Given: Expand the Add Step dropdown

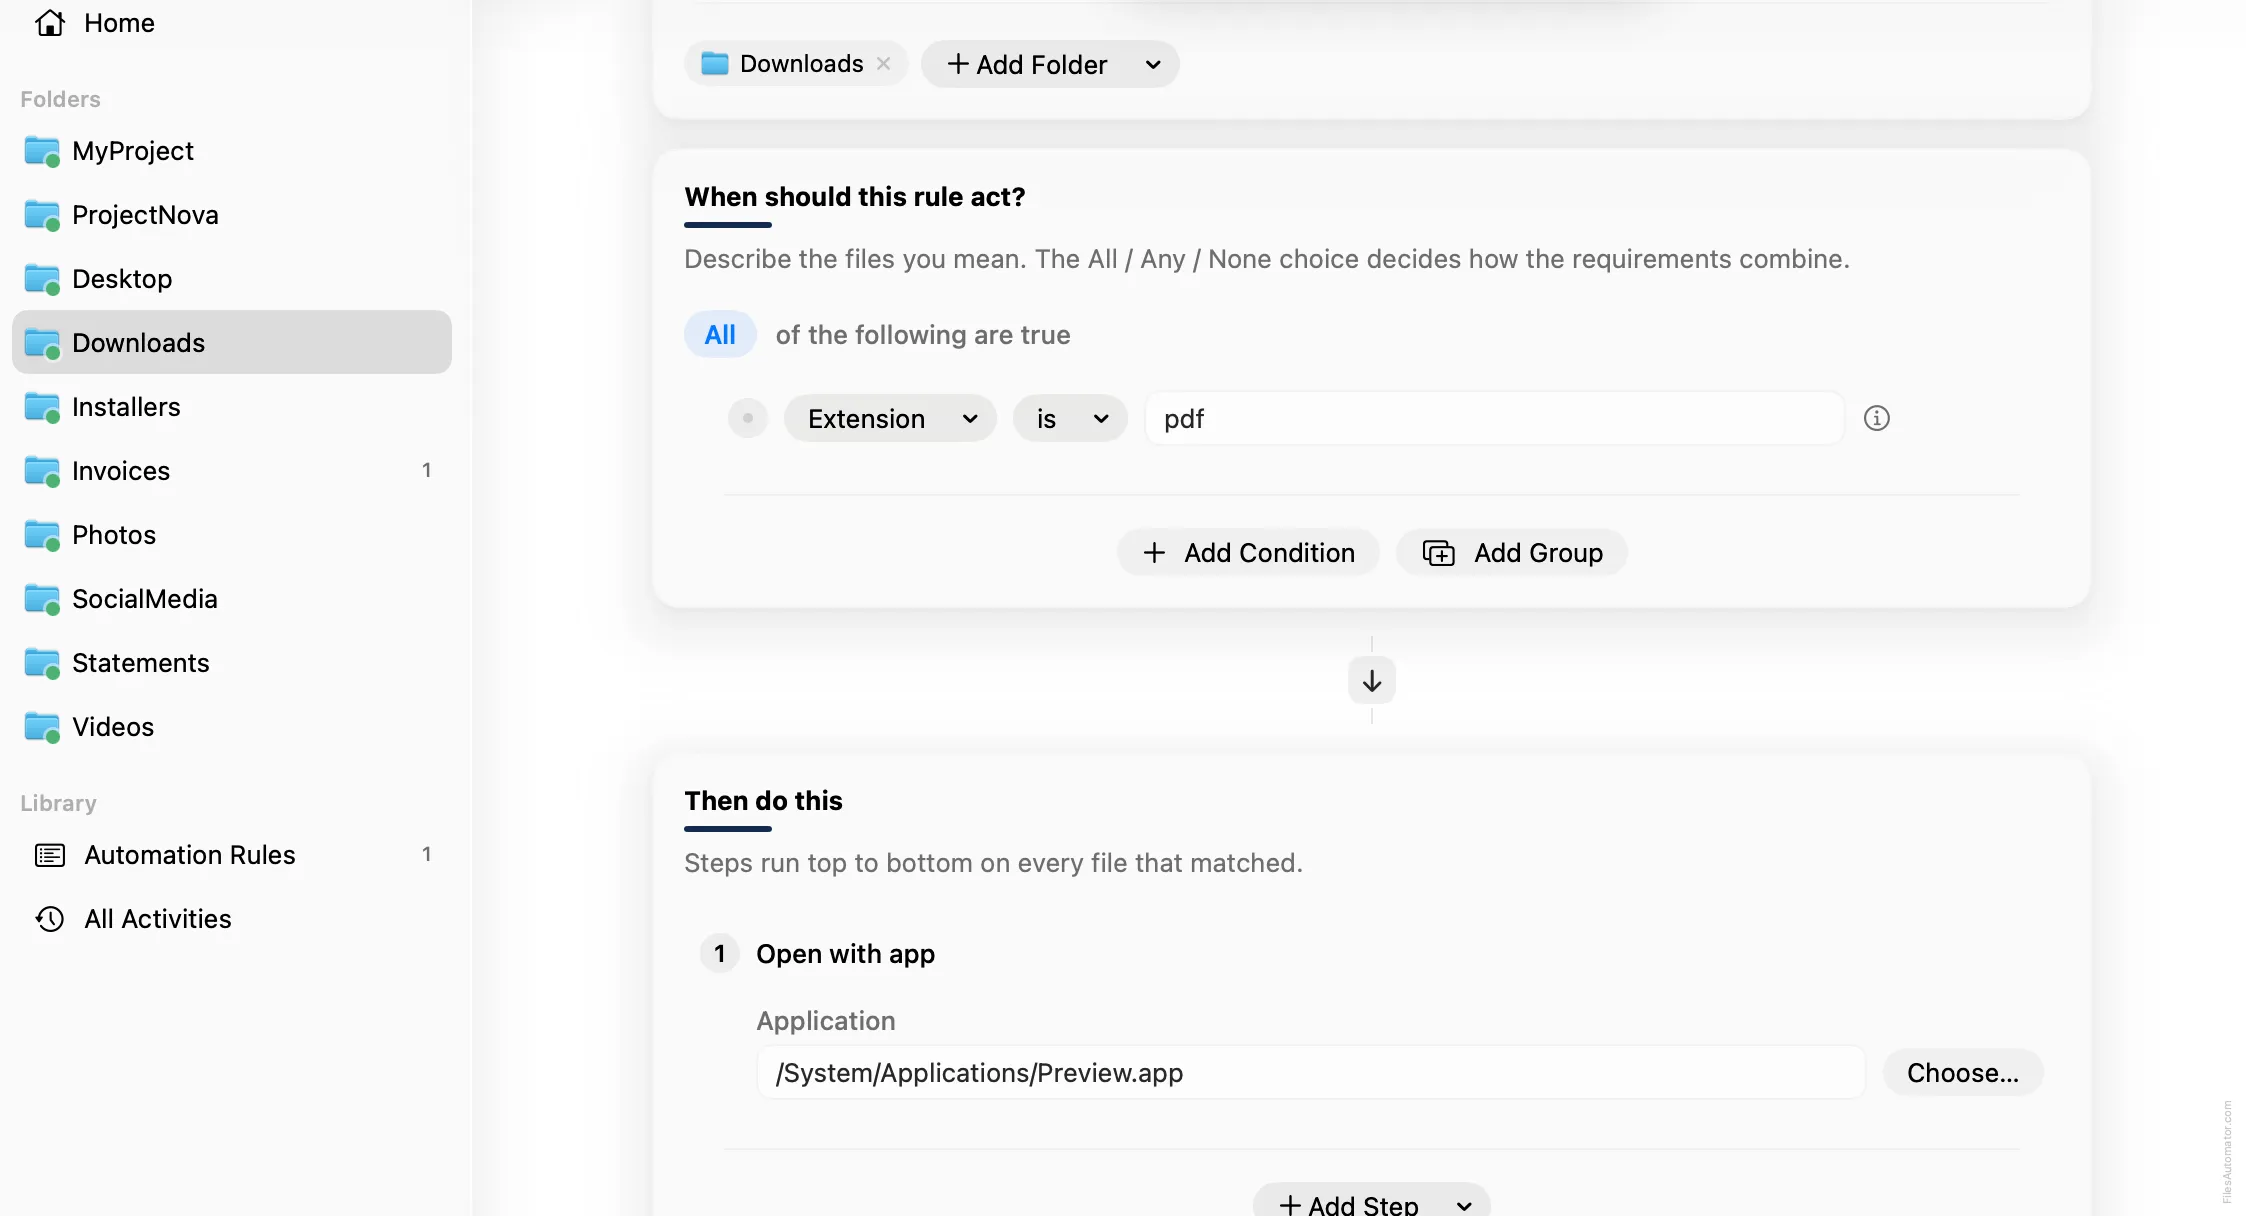Looking at the screenshot, I should 1464,1205.
